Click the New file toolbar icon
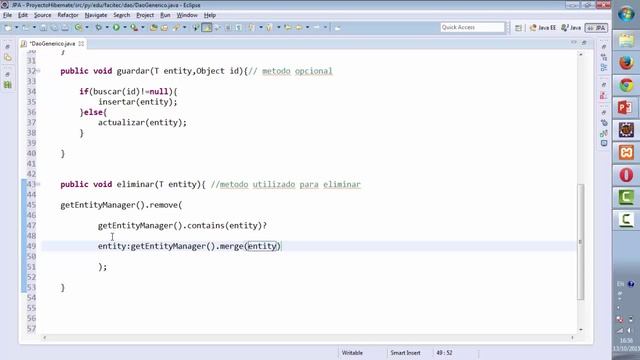This screenshot has height=360, width=640. coord(8,28)
